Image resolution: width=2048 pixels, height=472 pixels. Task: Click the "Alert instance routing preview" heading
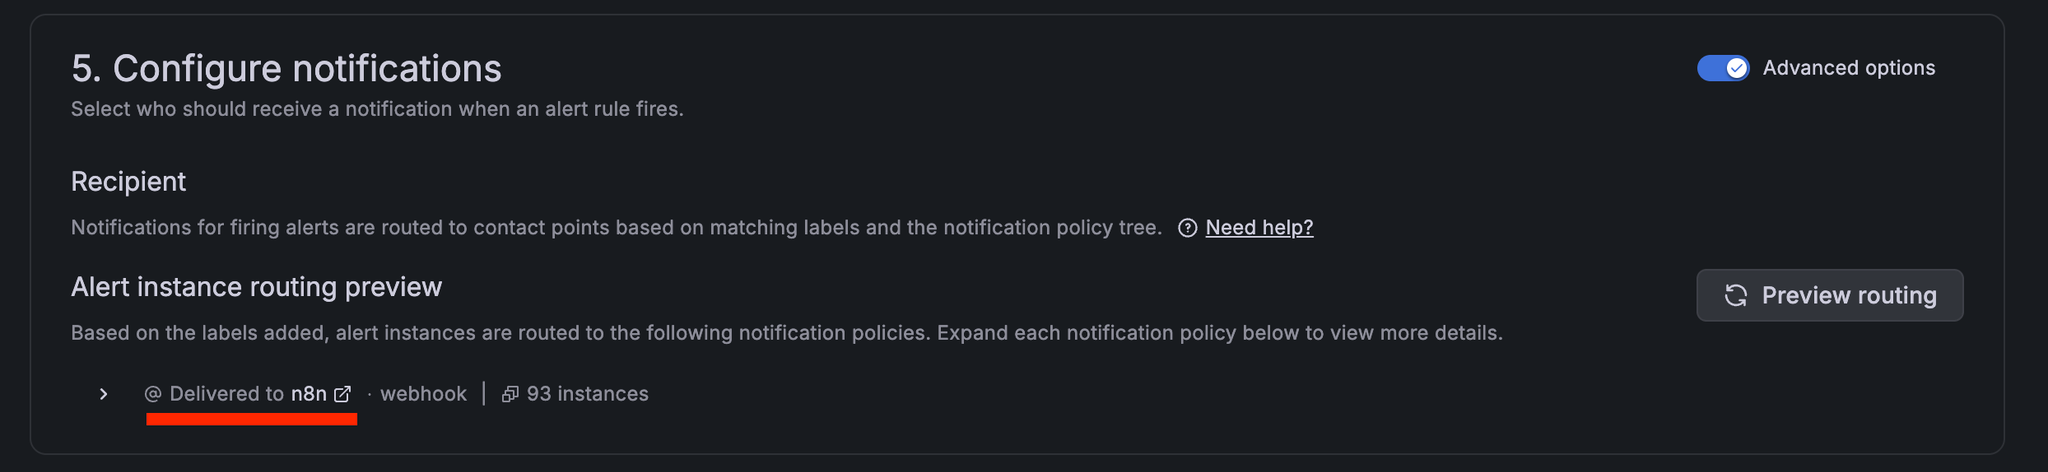256,287
